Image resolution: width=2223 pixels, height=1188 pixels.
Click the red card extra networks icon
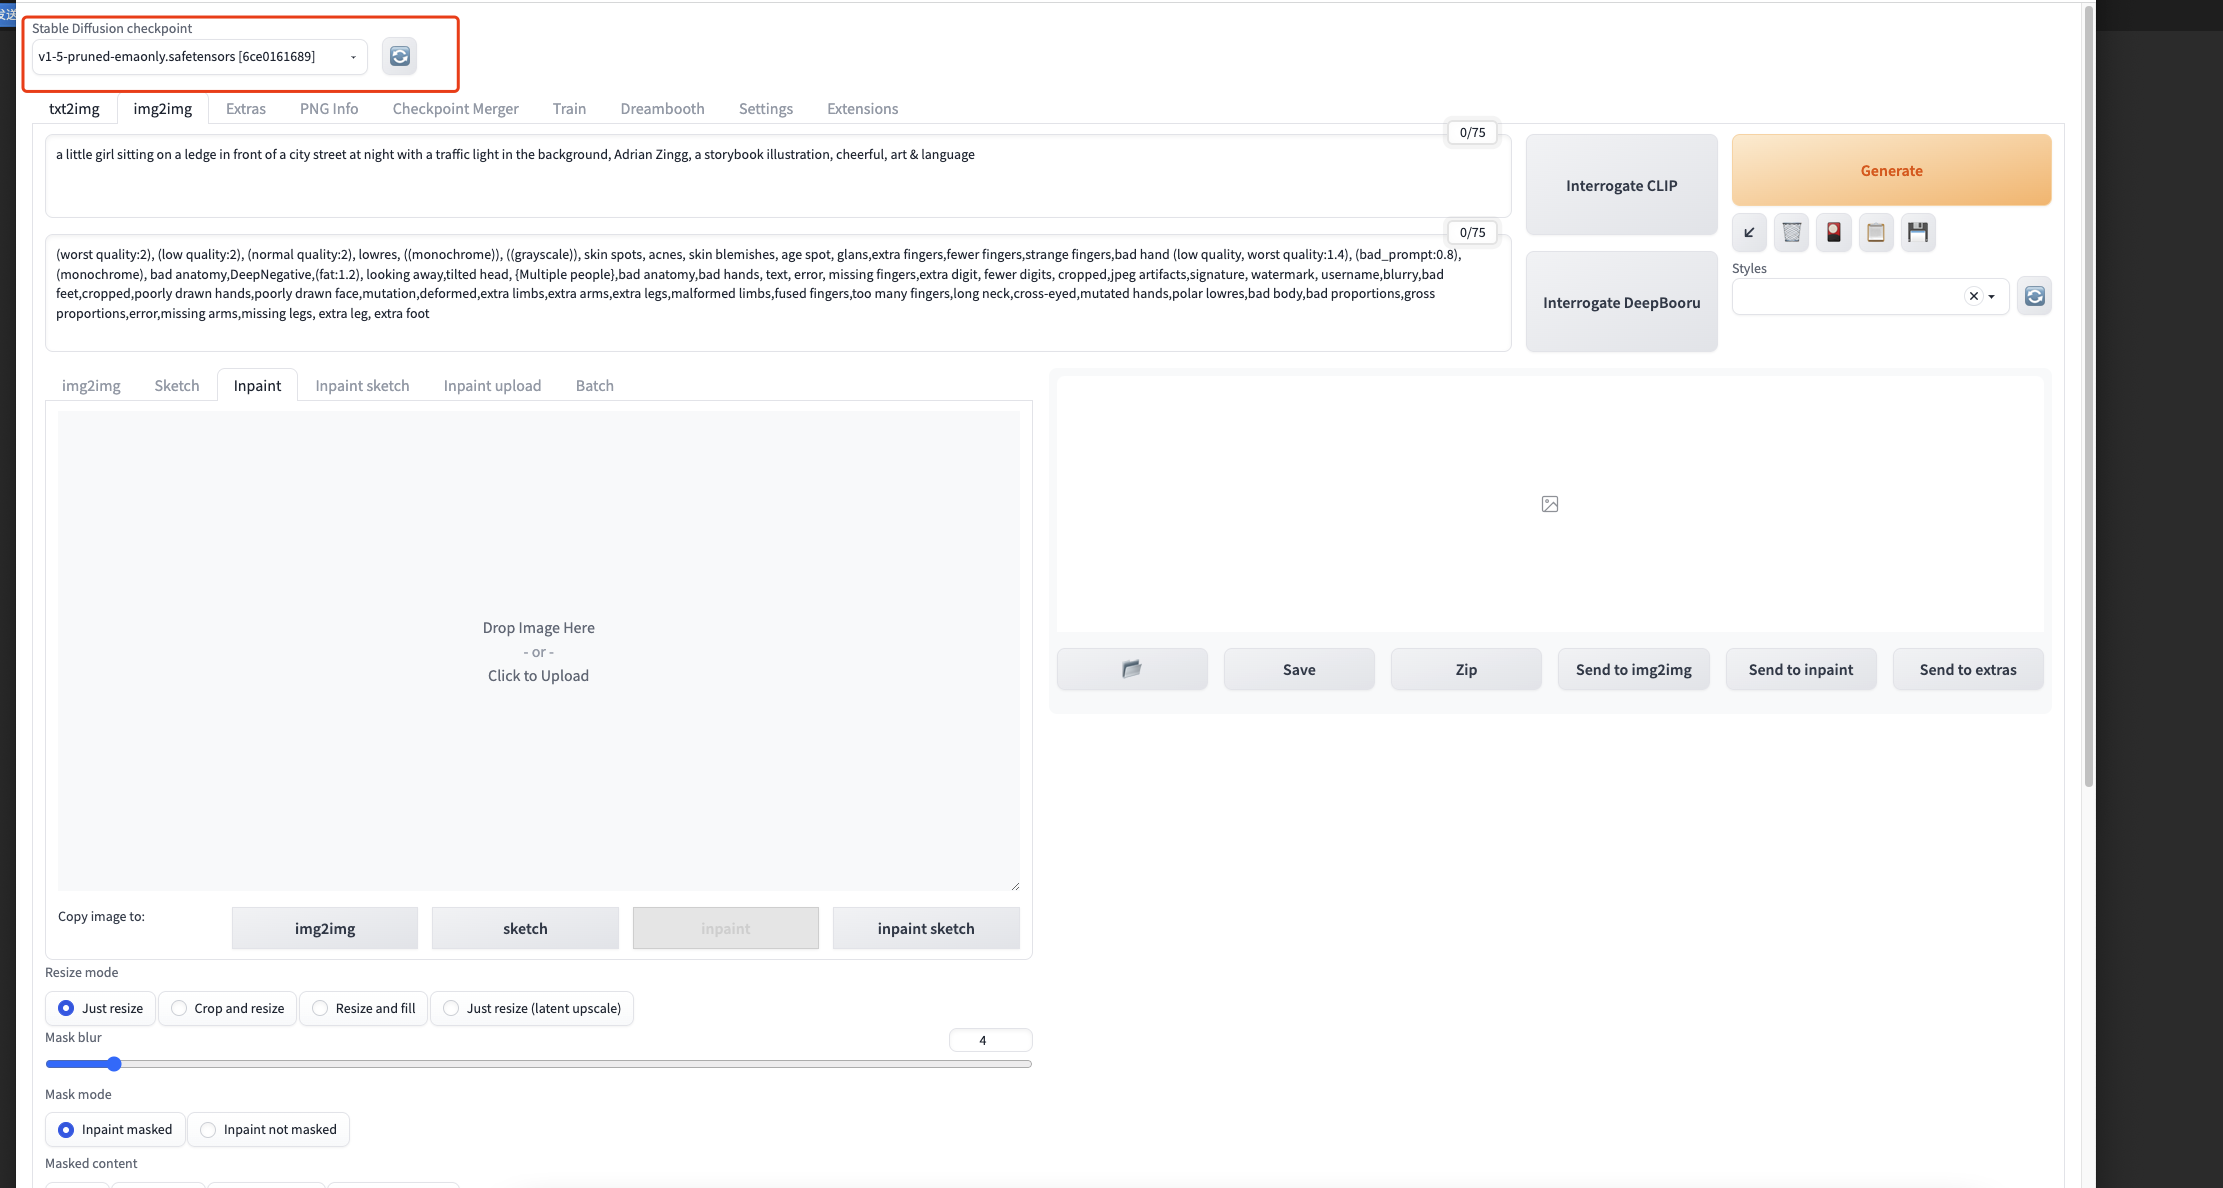(1833, 232)
